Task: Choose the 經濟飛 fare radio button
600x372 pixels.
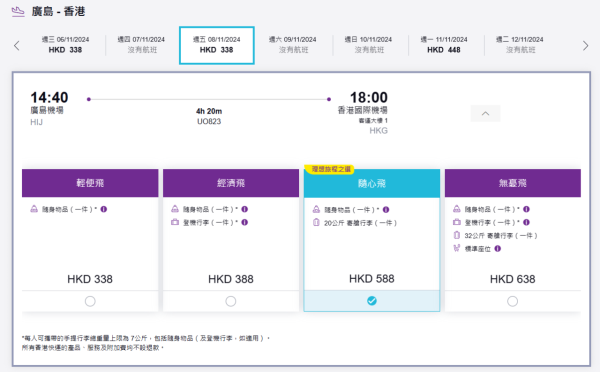Action: point(231,301)
